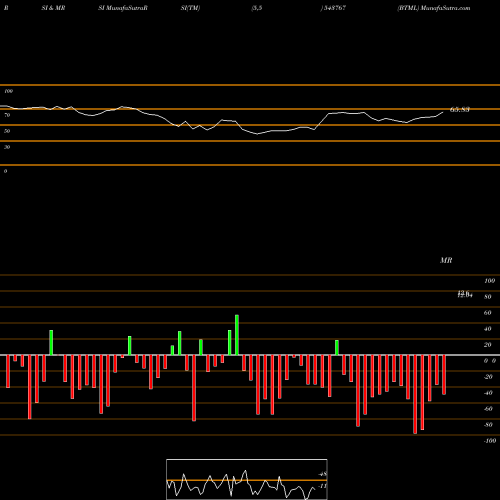The width and height of the screenshot is (500, 500).
Task: Click the '(5,5' parameter text in header
Action: click(x=257, y=8)
